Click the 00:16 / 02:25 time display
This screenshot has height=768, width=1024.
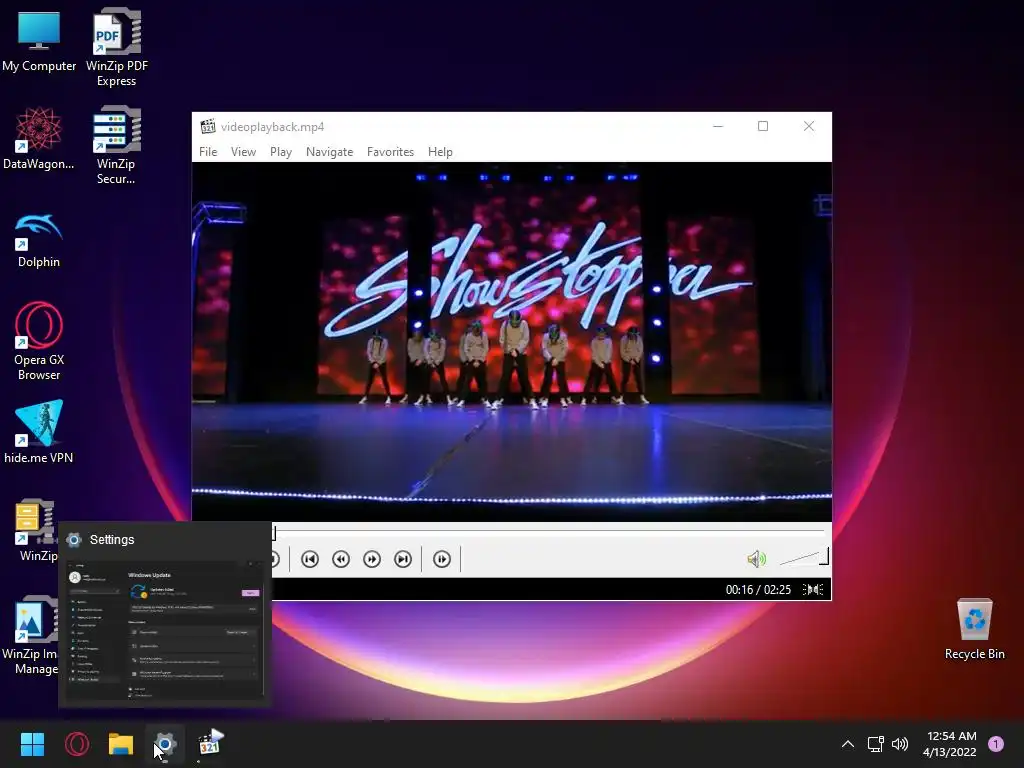[x=758, y=590]
